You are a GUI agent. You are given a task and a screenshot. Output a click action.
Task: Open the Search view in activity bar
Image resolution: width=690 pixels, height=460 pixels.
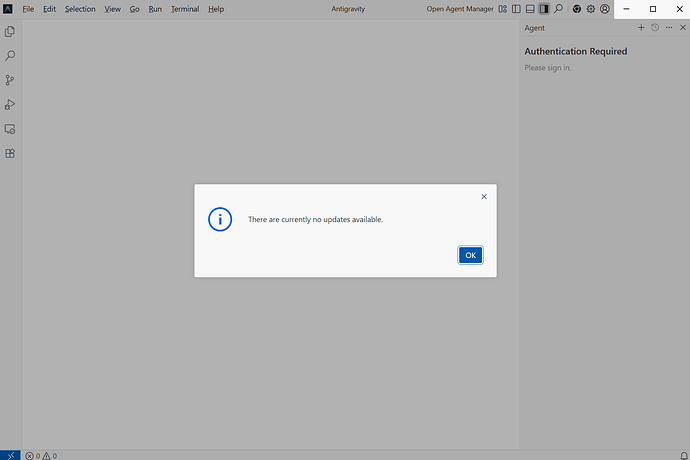(x=10, y=55)
